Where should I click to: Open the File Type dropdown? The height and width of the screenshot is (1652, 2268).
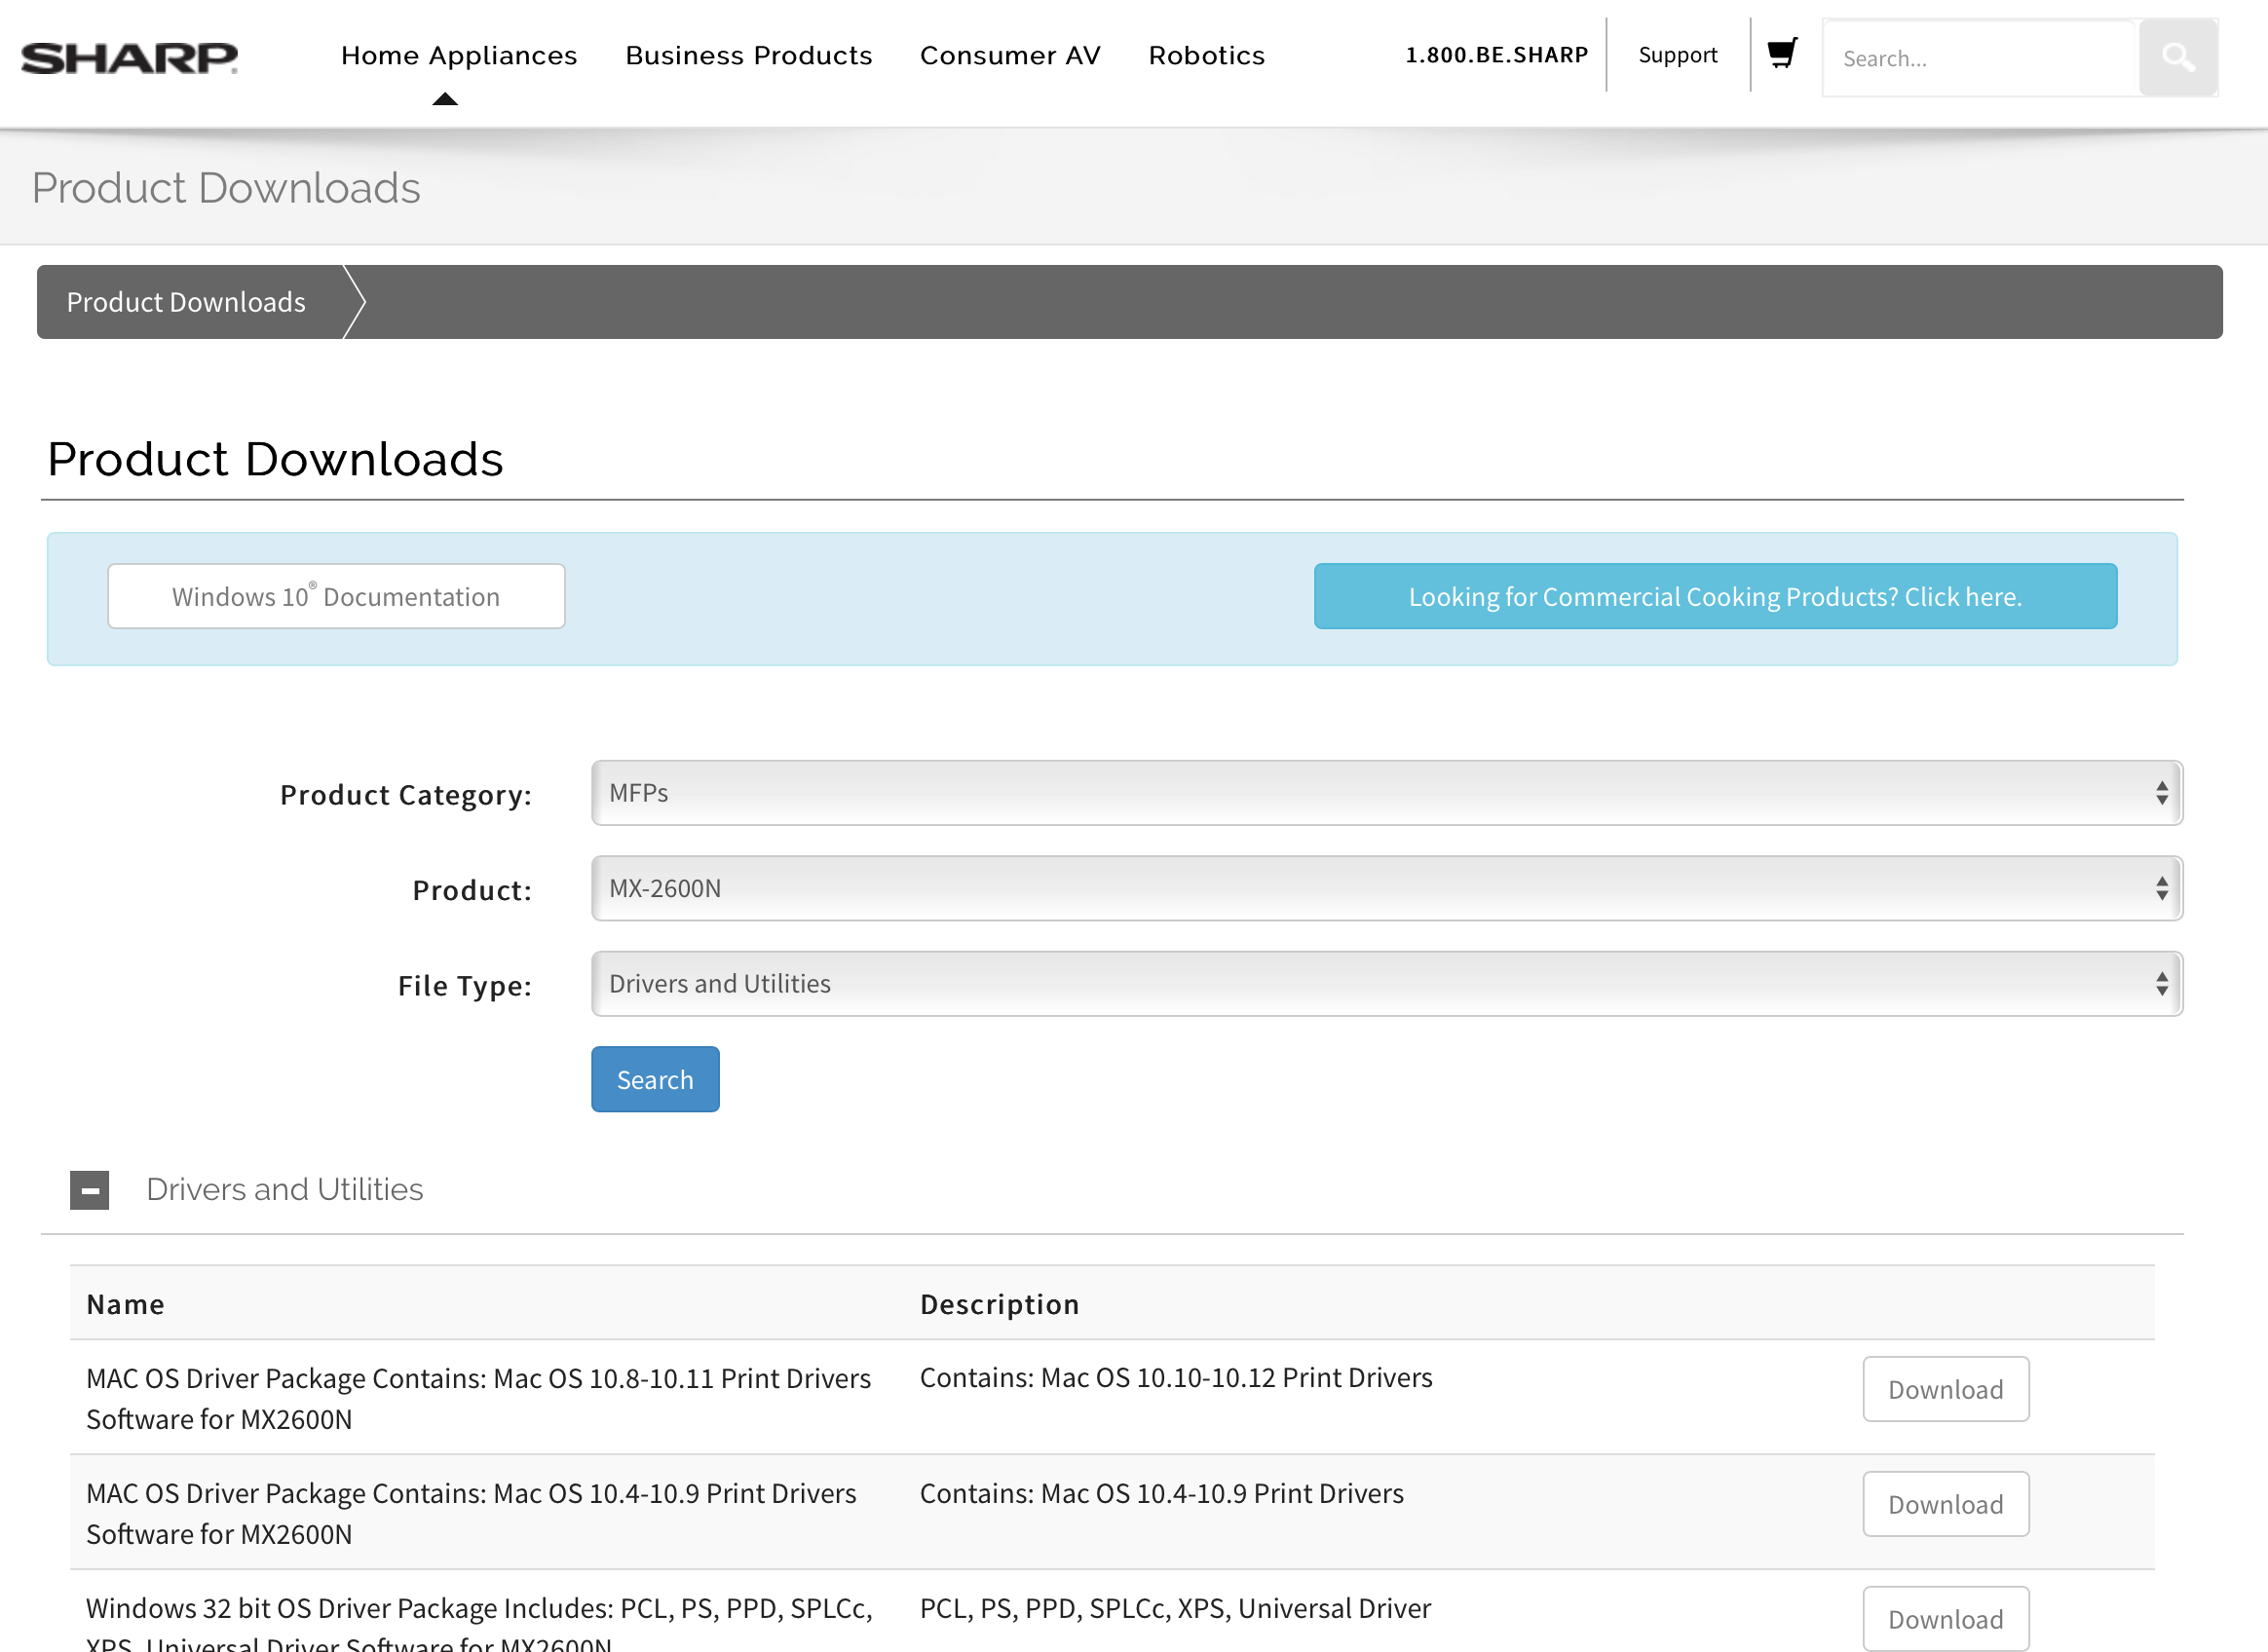pyautogui.click(x=1386, y=984)
